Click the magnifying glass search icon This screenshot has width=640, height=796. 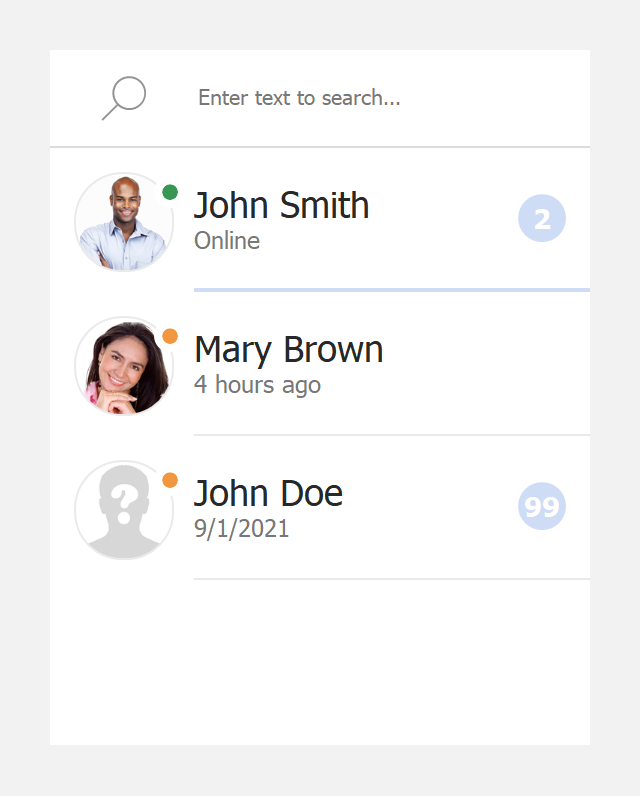[x=124, y=98]
